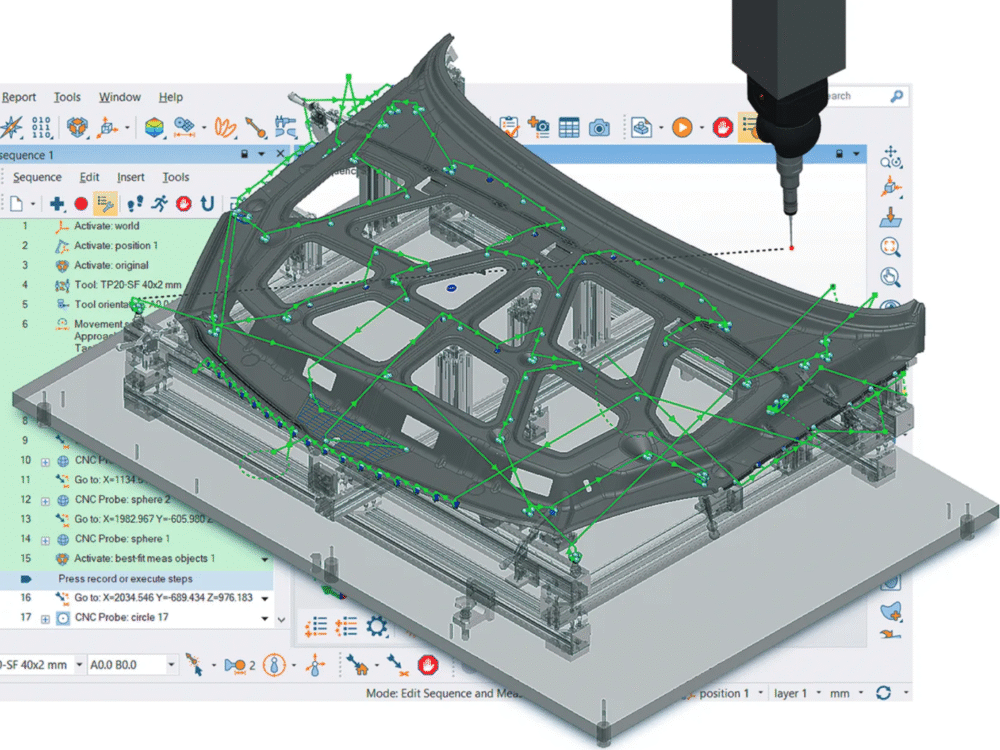Click the coordinate system axes icon
Screen dimensions: 1000x750
(x=107, y=127)
